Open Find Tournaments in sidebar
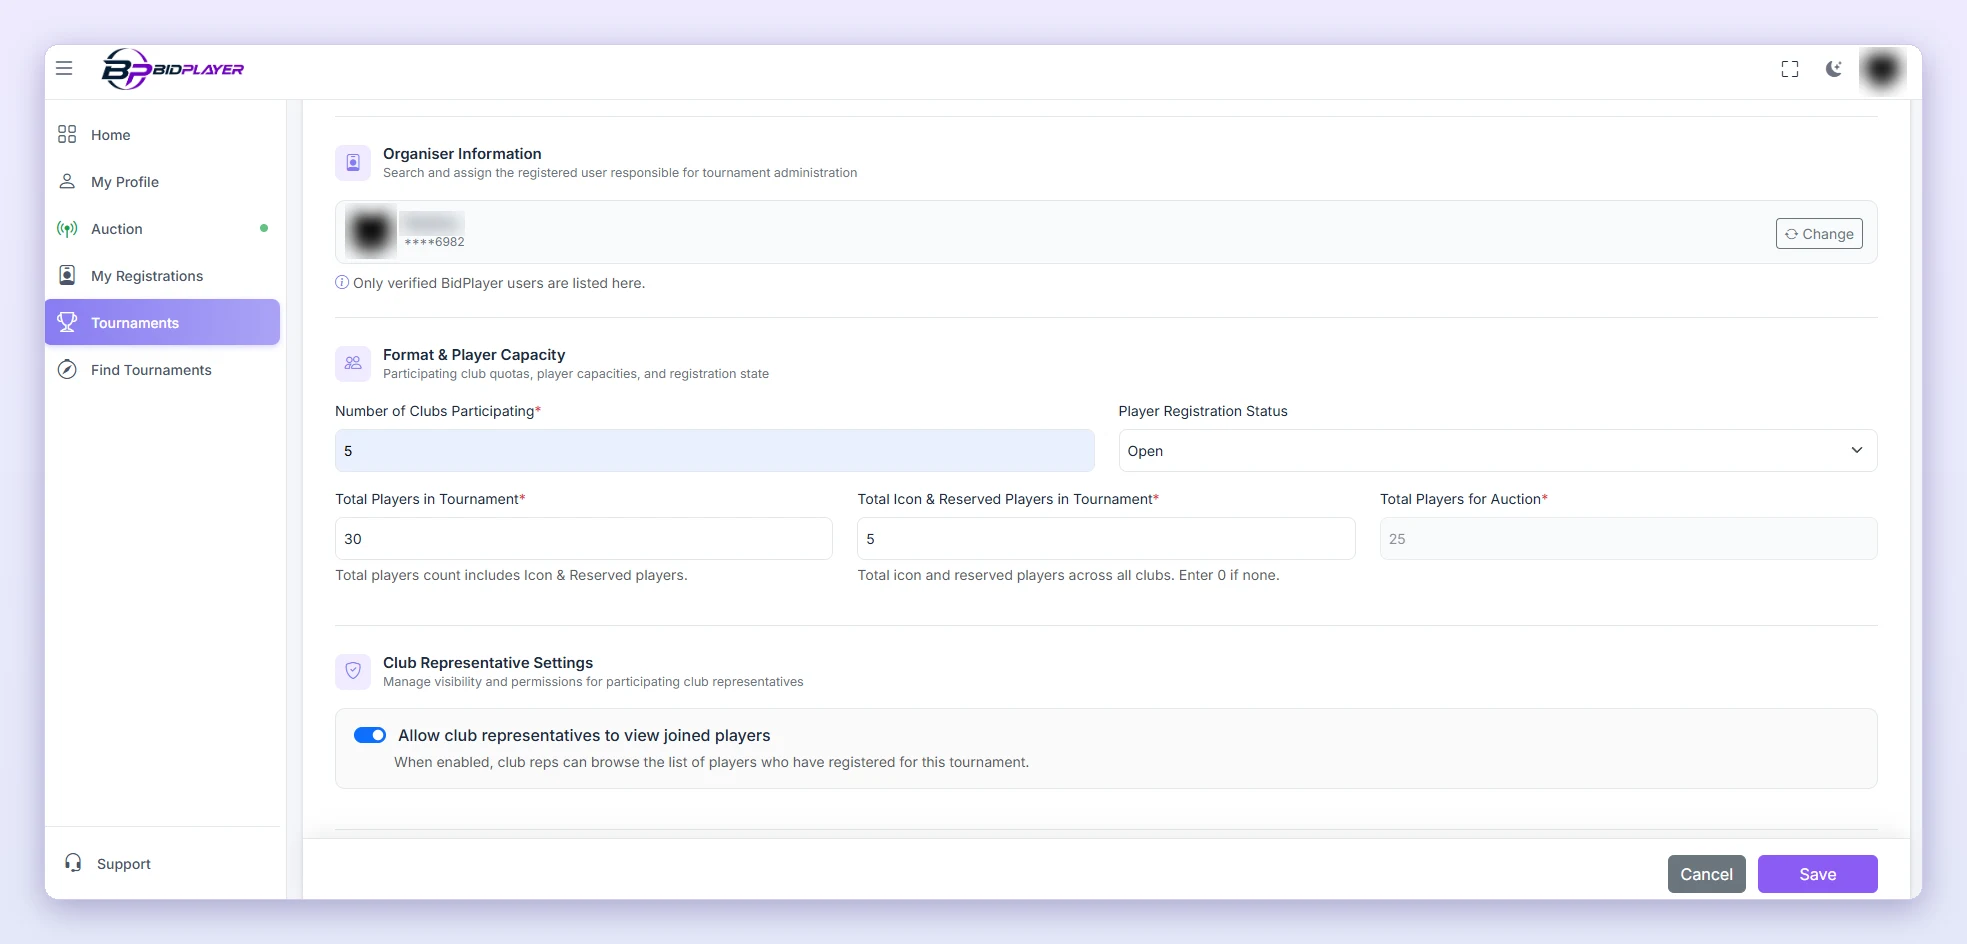1967x944 pixels. [x=162, y=370]
